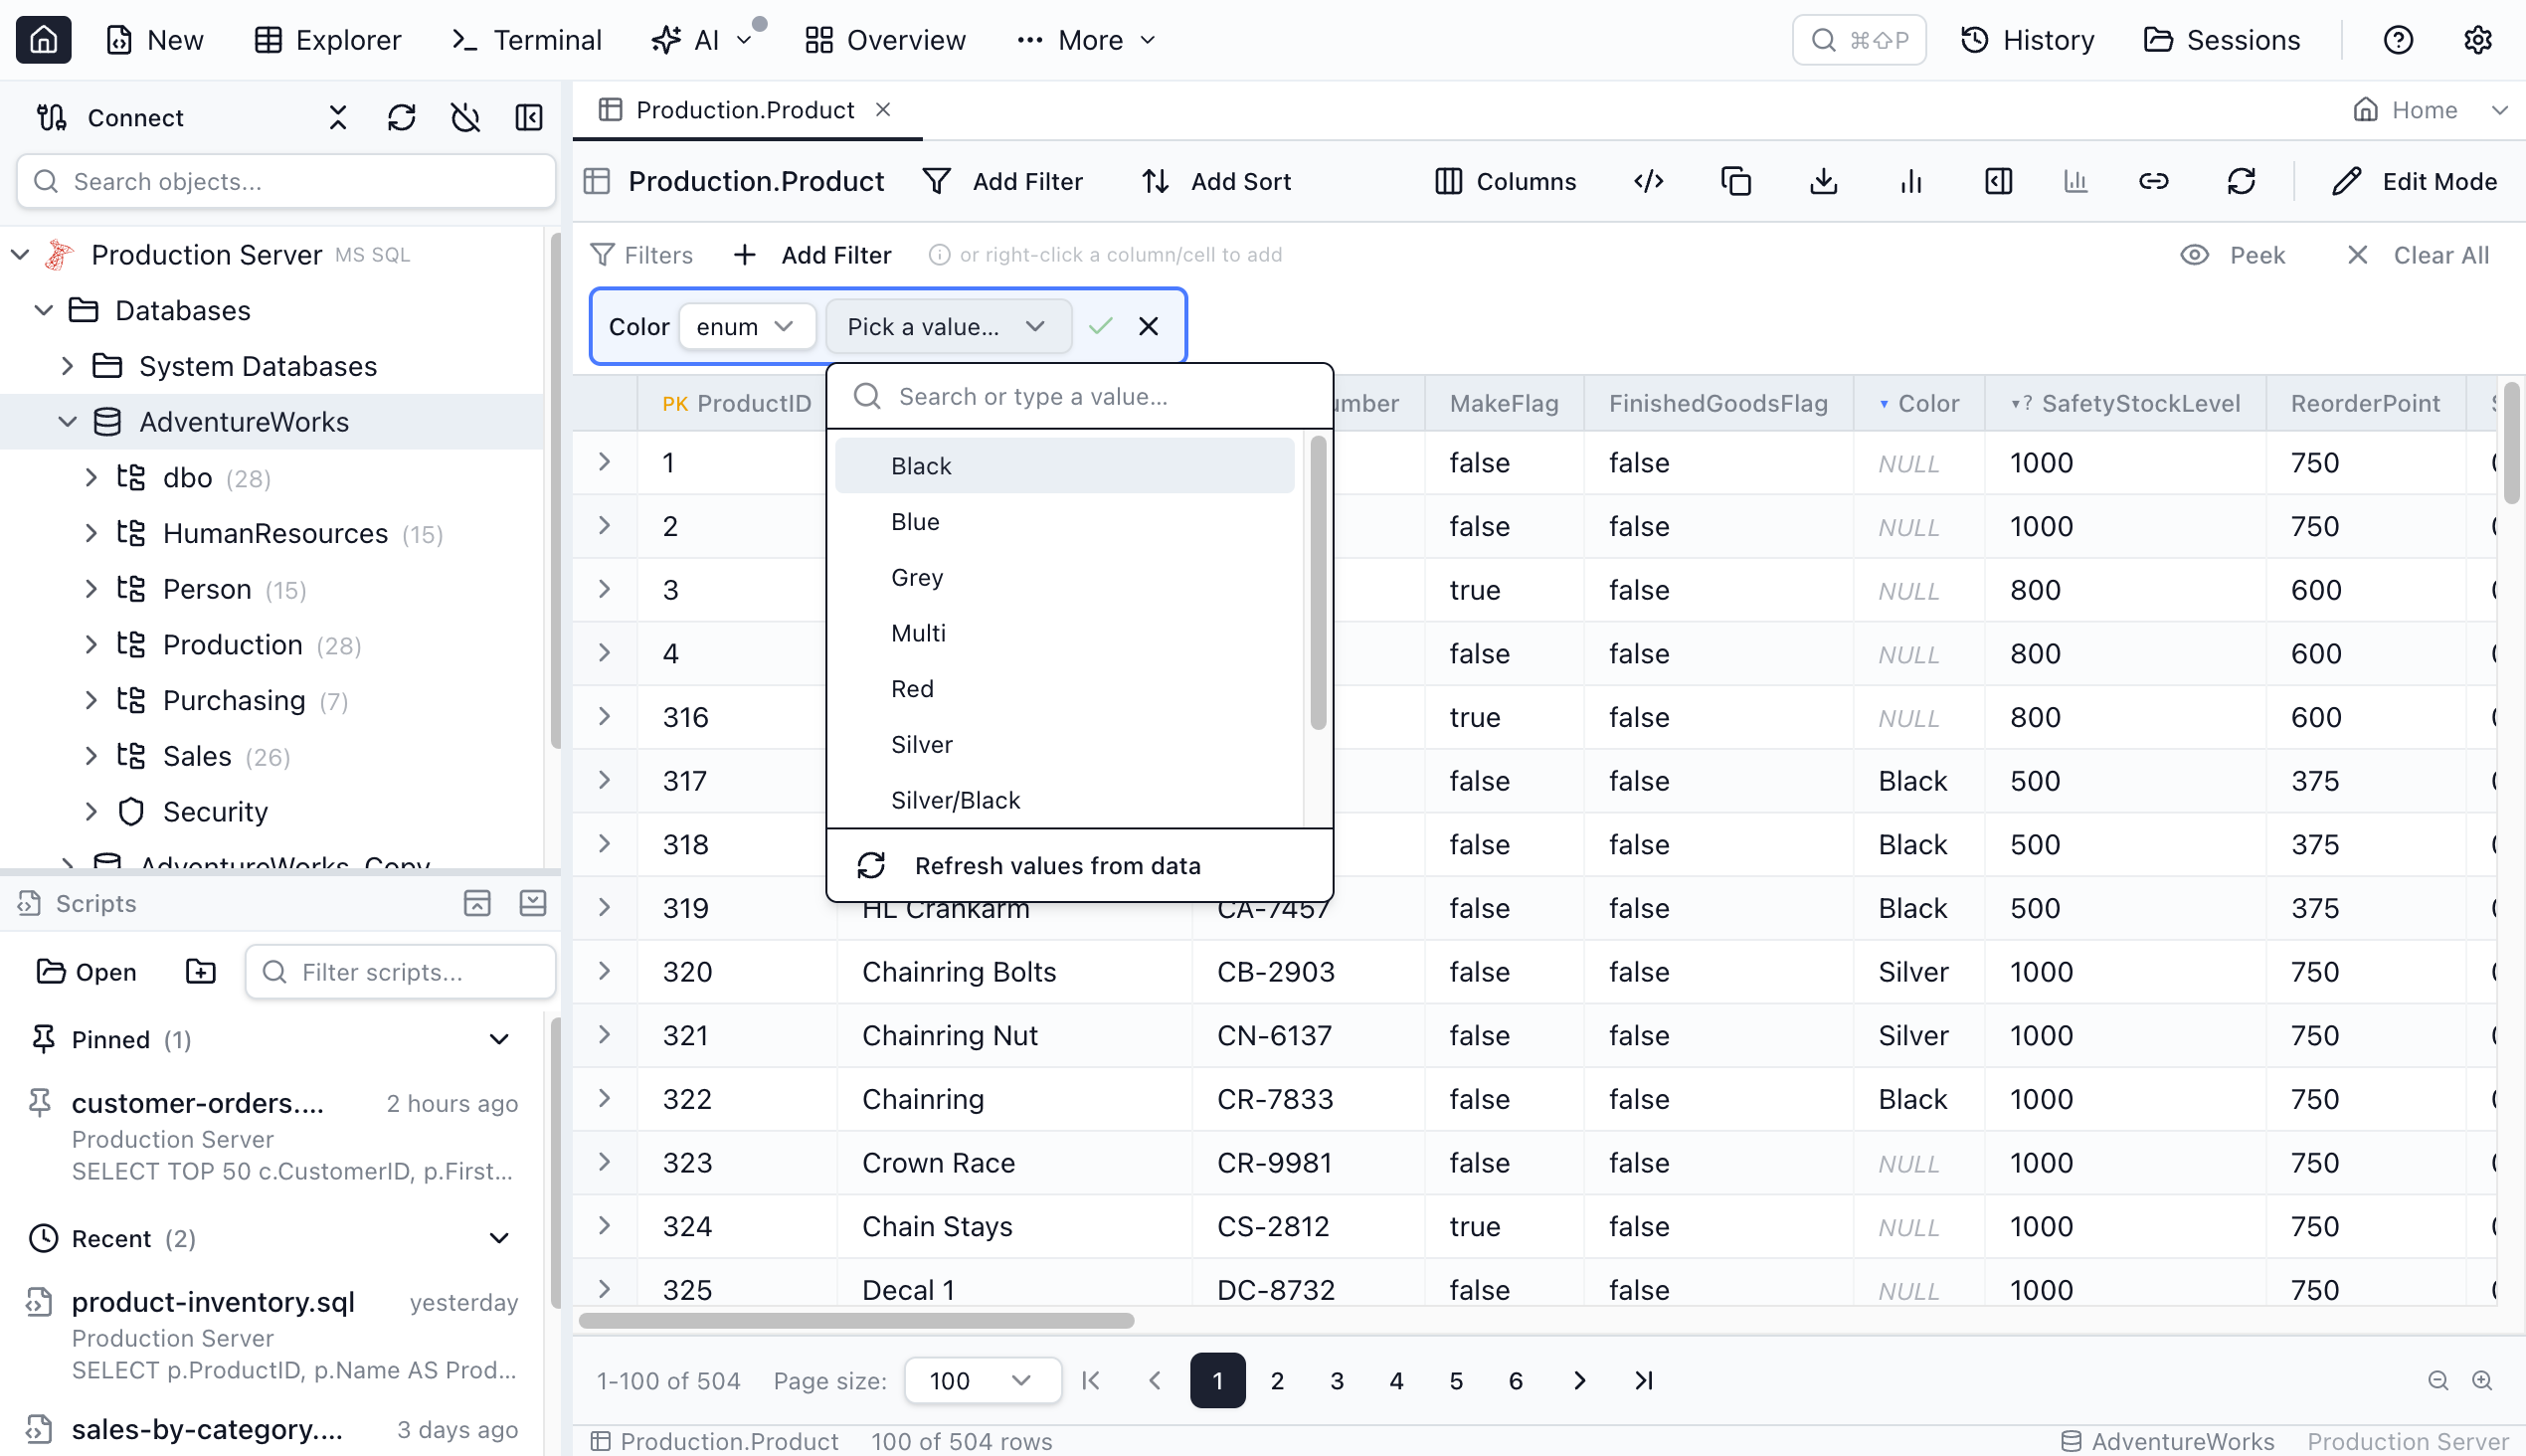Expand the dbo schema node

tap(91, 477)
